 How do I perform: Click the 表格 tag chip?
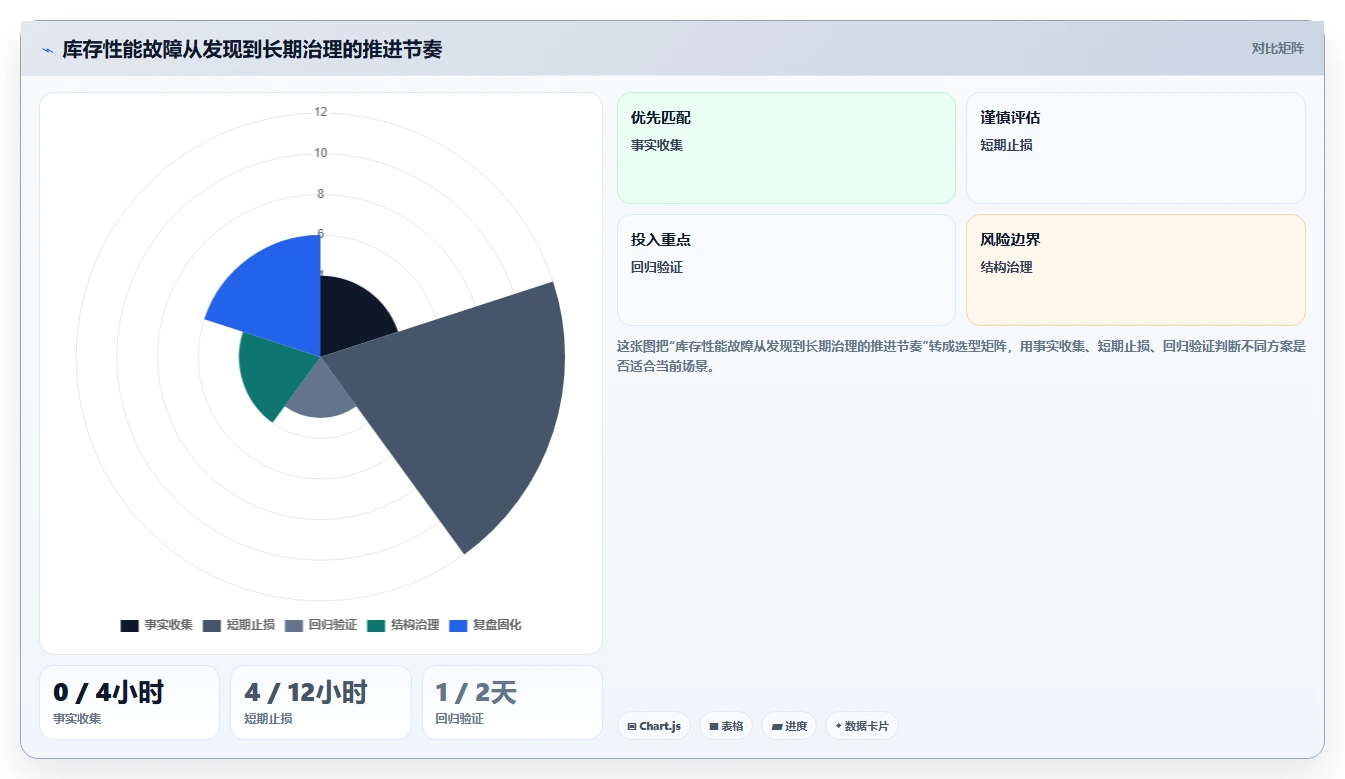[x=726, y=726]
